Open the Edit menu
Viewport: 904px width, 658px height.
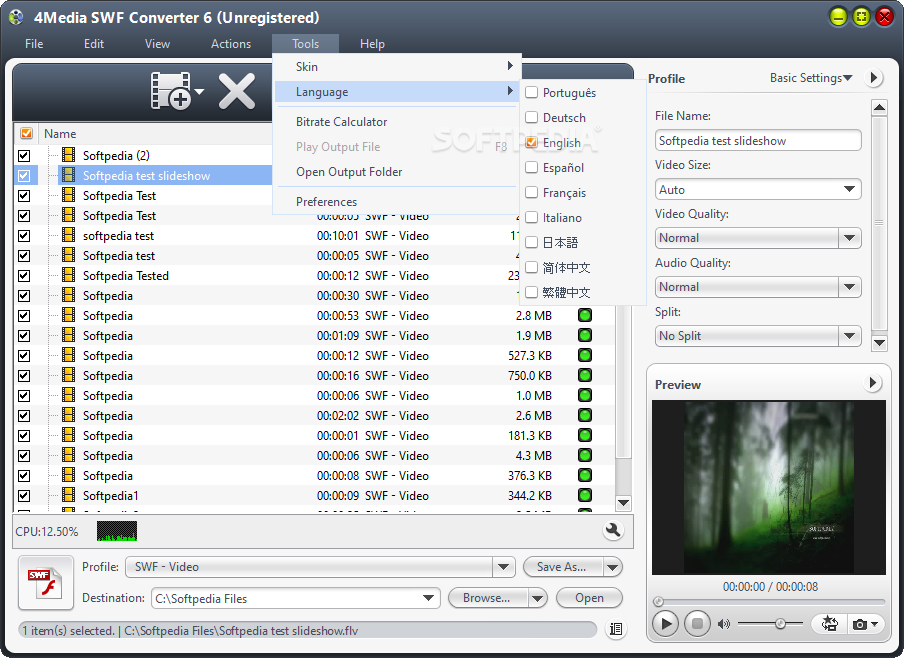click(94, 44)
